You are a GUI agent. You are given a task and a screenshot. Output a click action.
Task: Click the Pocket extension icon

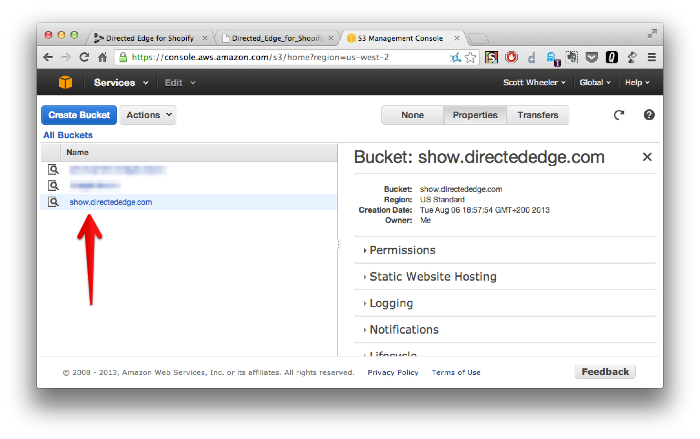pyautogui.click(x=592, y=57)
